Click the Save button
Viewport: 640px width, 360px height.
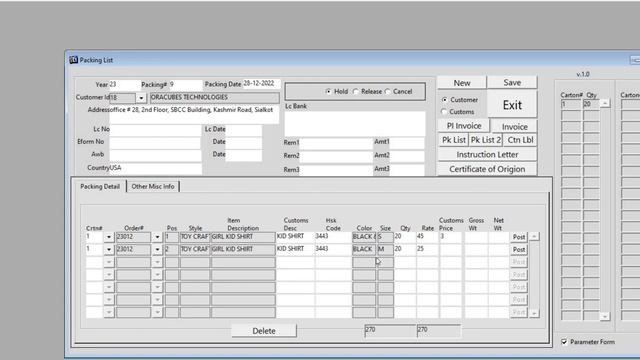click(x=512, y=82)
